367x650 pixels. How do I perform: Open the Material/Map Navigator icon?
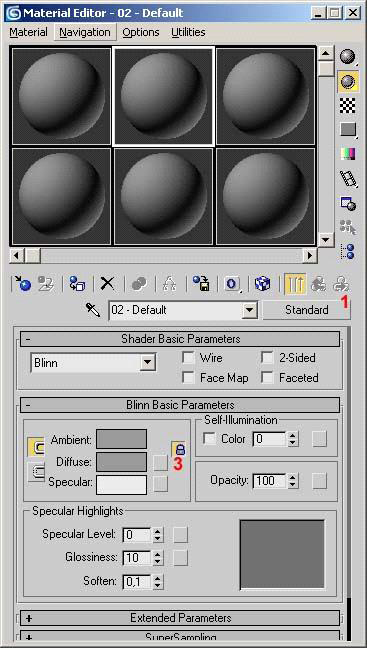[x=348, y=251]
